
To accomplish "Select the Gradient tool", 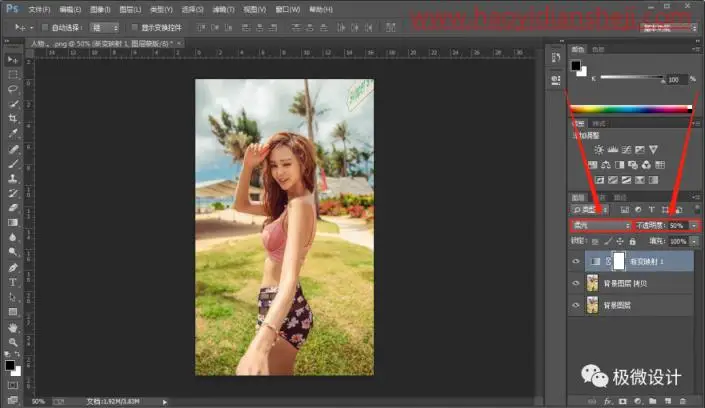I will click(x=13, y=222).
